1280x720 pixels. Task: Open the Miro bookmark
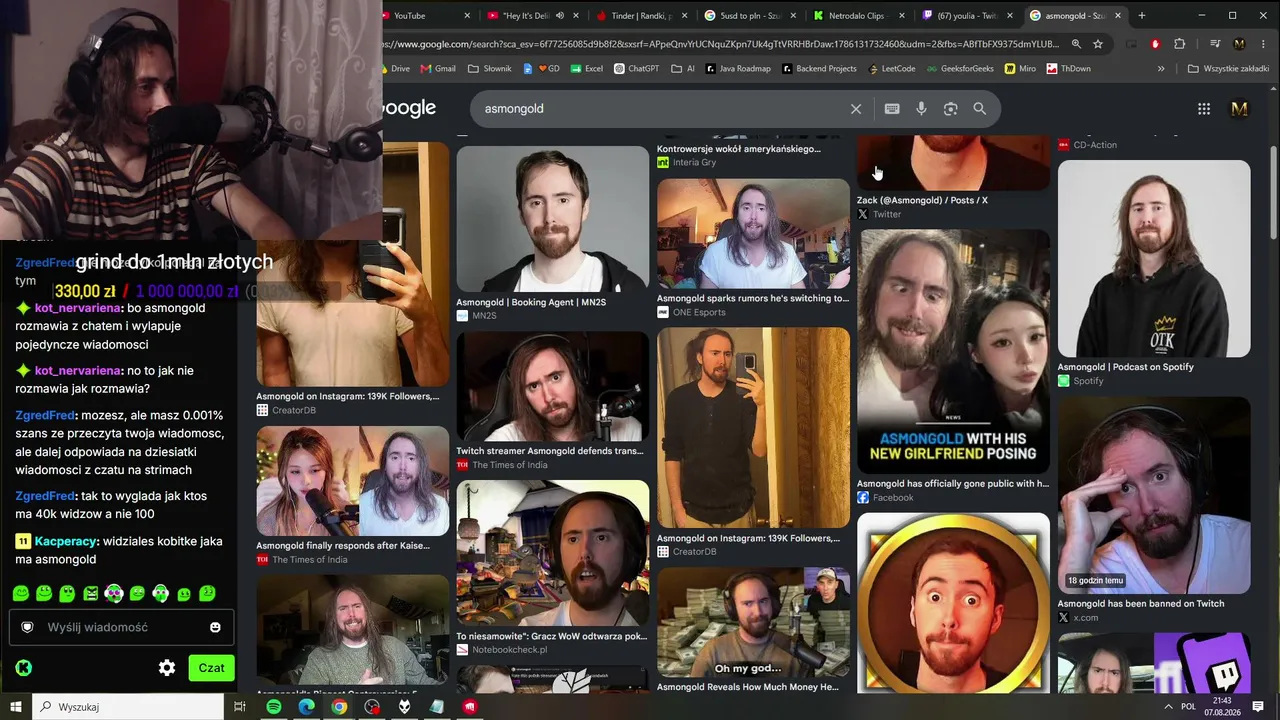pos(1019,69)
